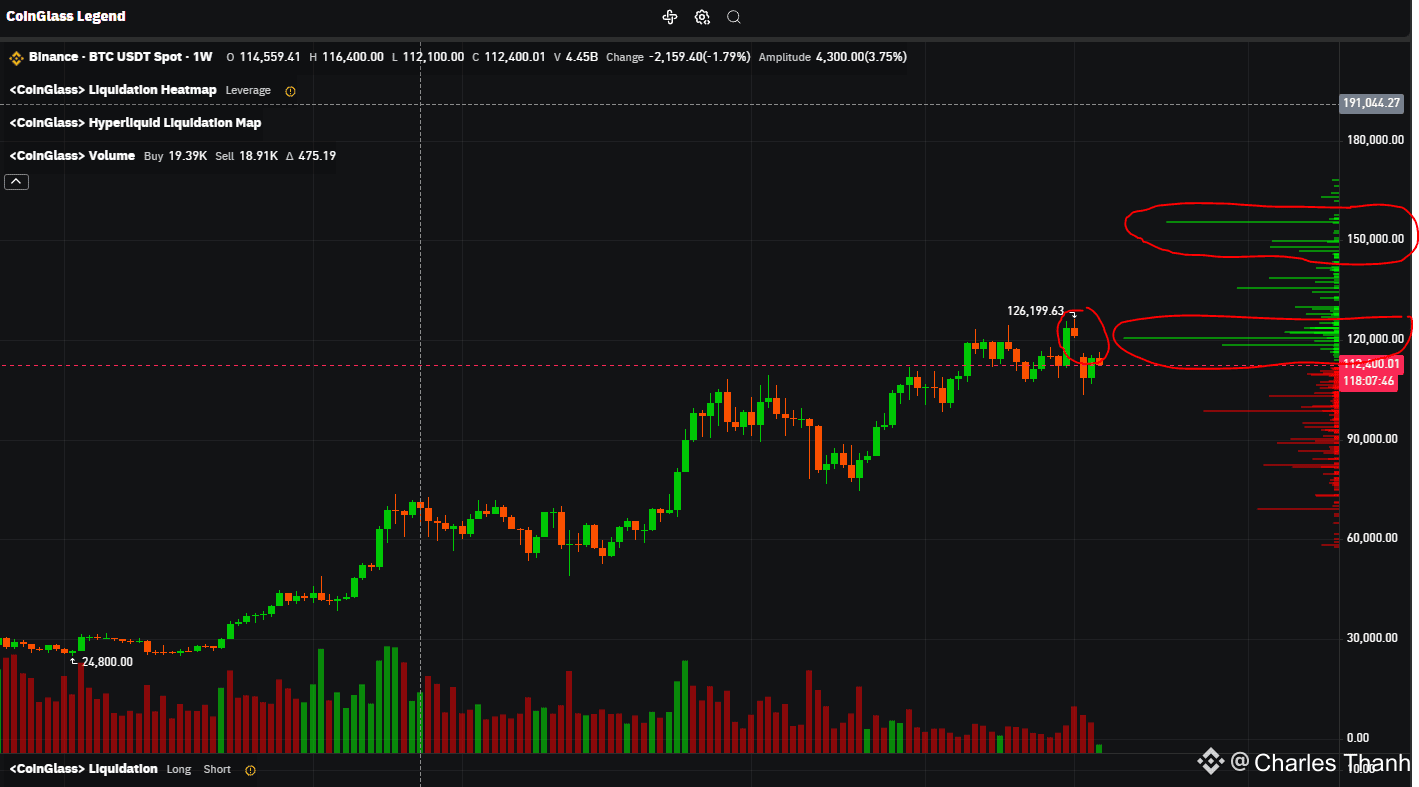Click the Sell volume value 18.91K
Screen dimensions: 1419x787
coord(258,156)
